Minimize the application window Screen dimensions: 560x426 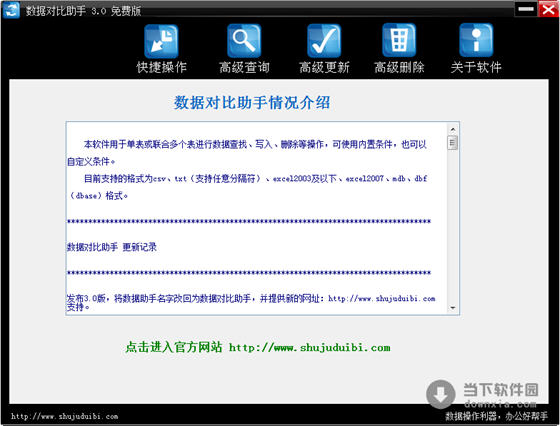click(526, 9)
